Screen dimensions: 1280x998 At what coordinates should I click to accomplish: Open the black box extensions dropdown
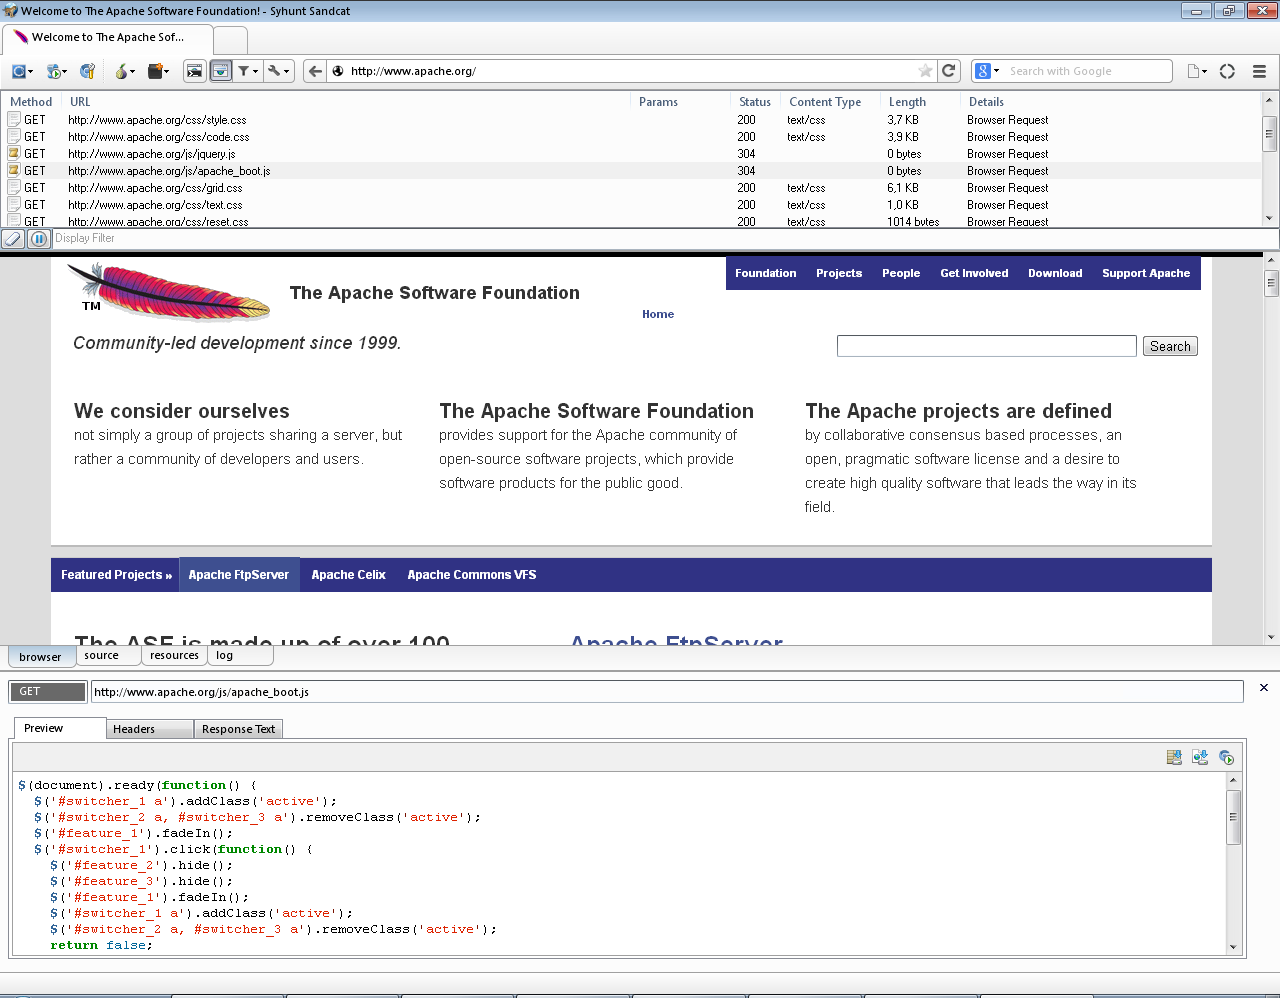(x=158, y=71)
